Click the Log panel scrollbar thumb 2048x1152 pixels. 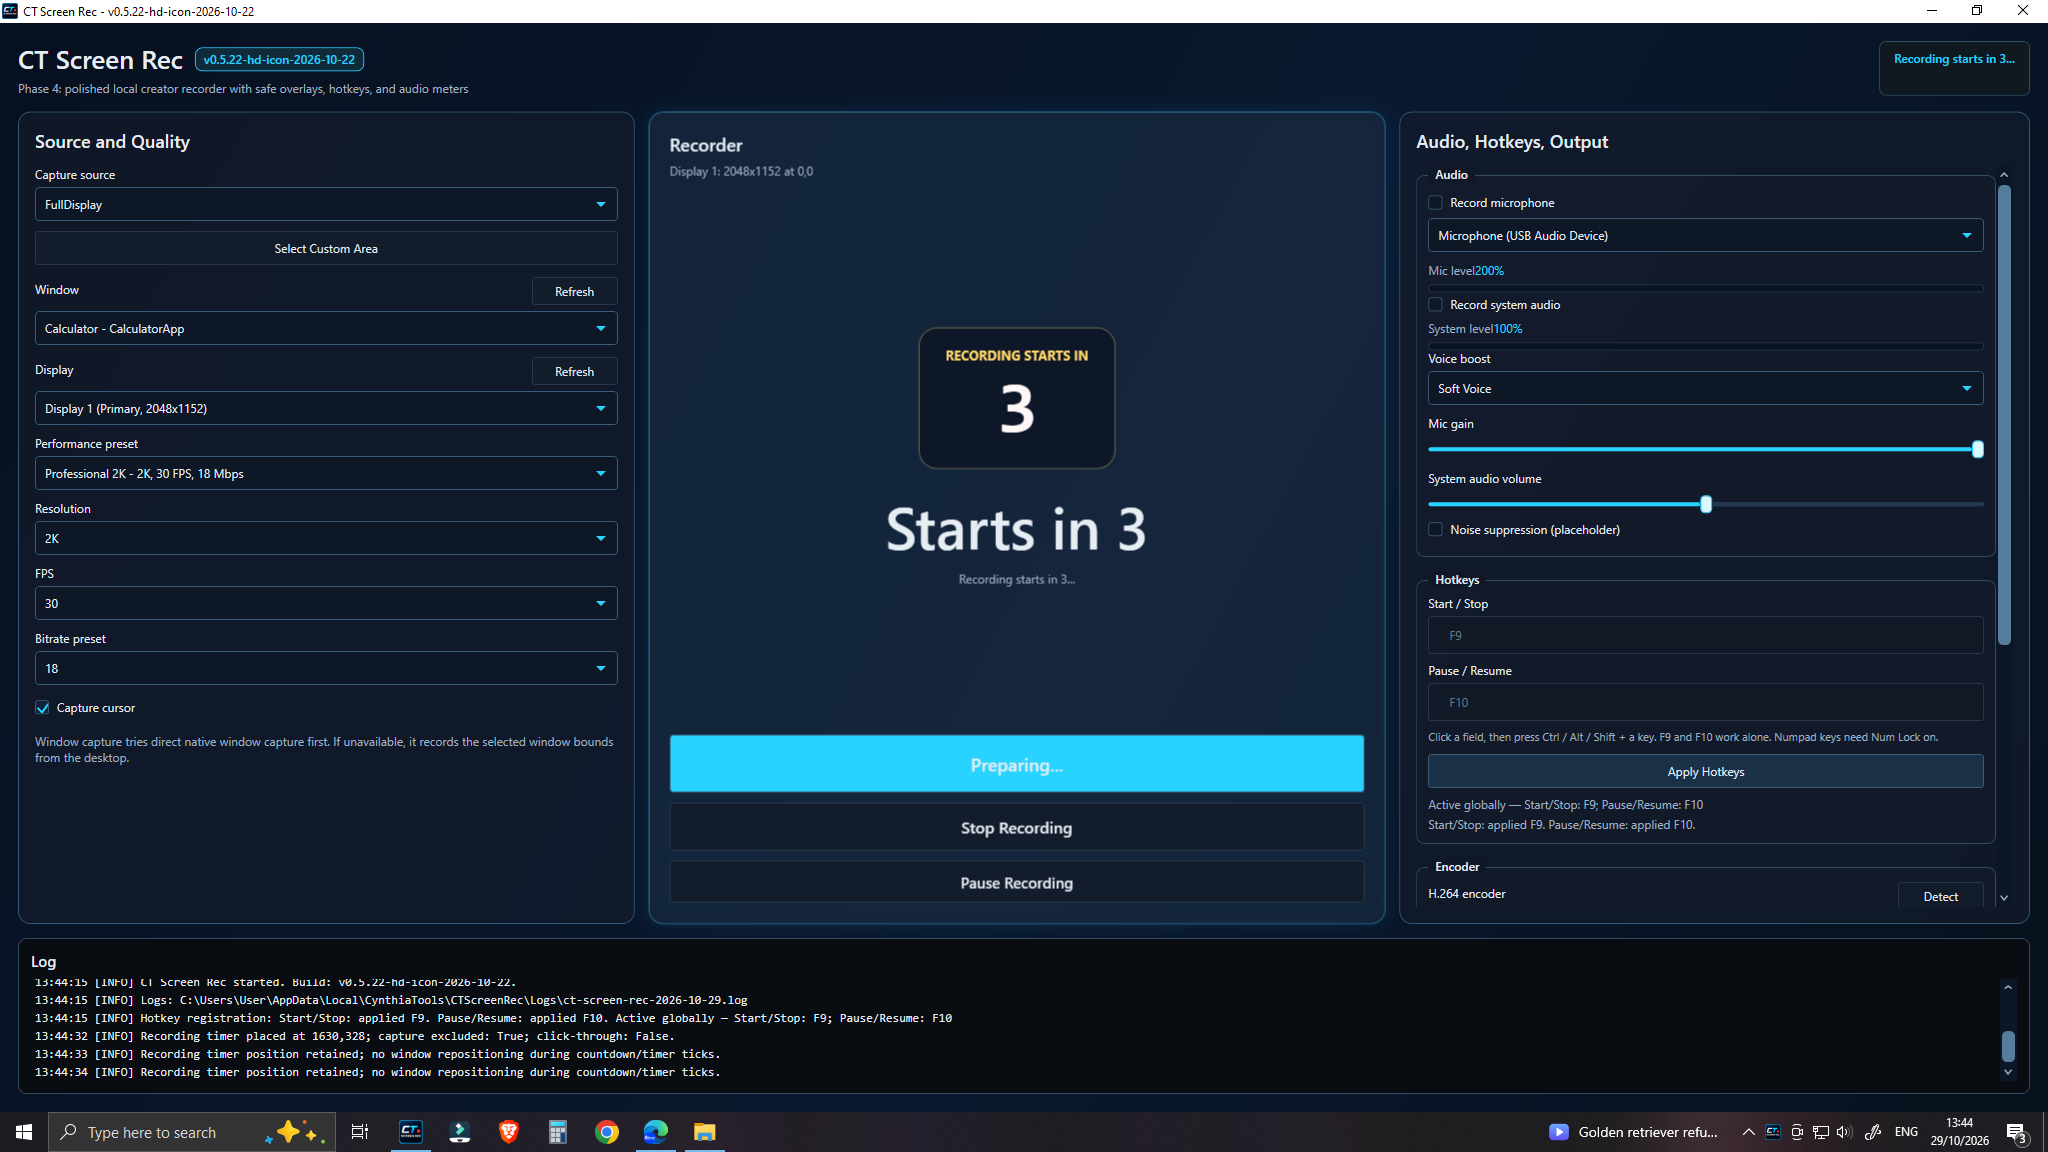click(2007, 1046)
